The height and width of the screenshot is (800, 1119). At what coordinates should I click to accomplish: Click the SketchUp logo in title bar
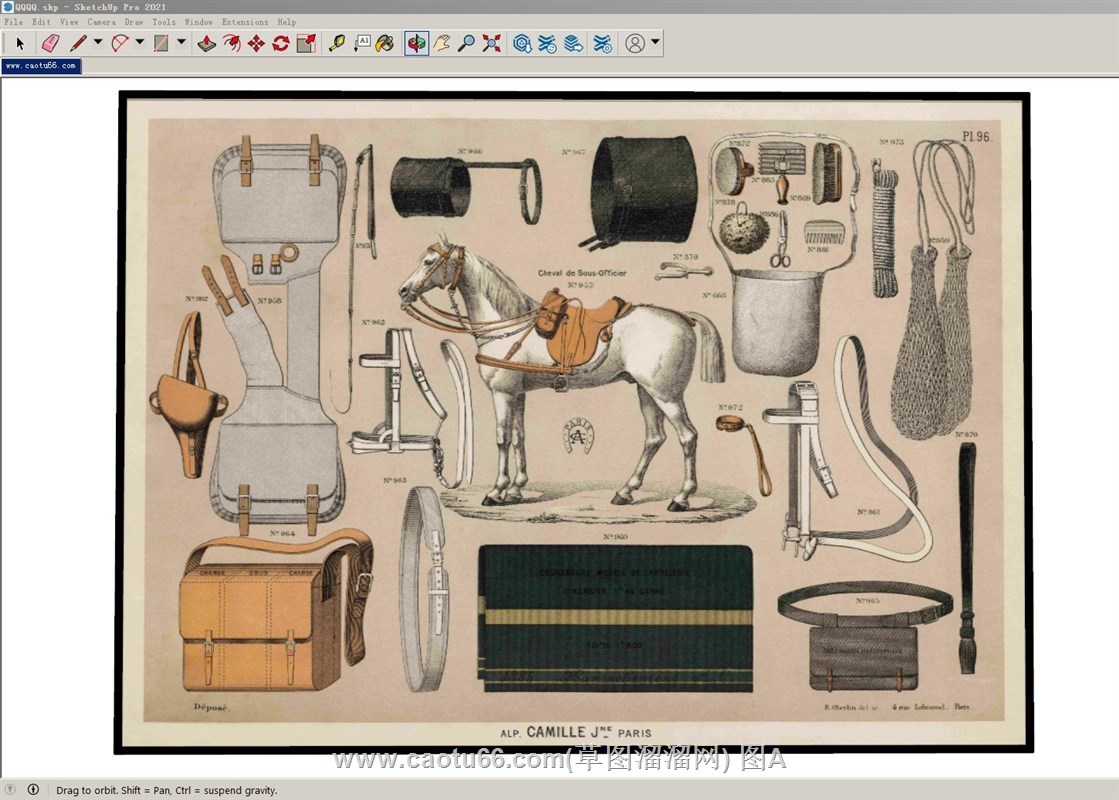(7, 6)
